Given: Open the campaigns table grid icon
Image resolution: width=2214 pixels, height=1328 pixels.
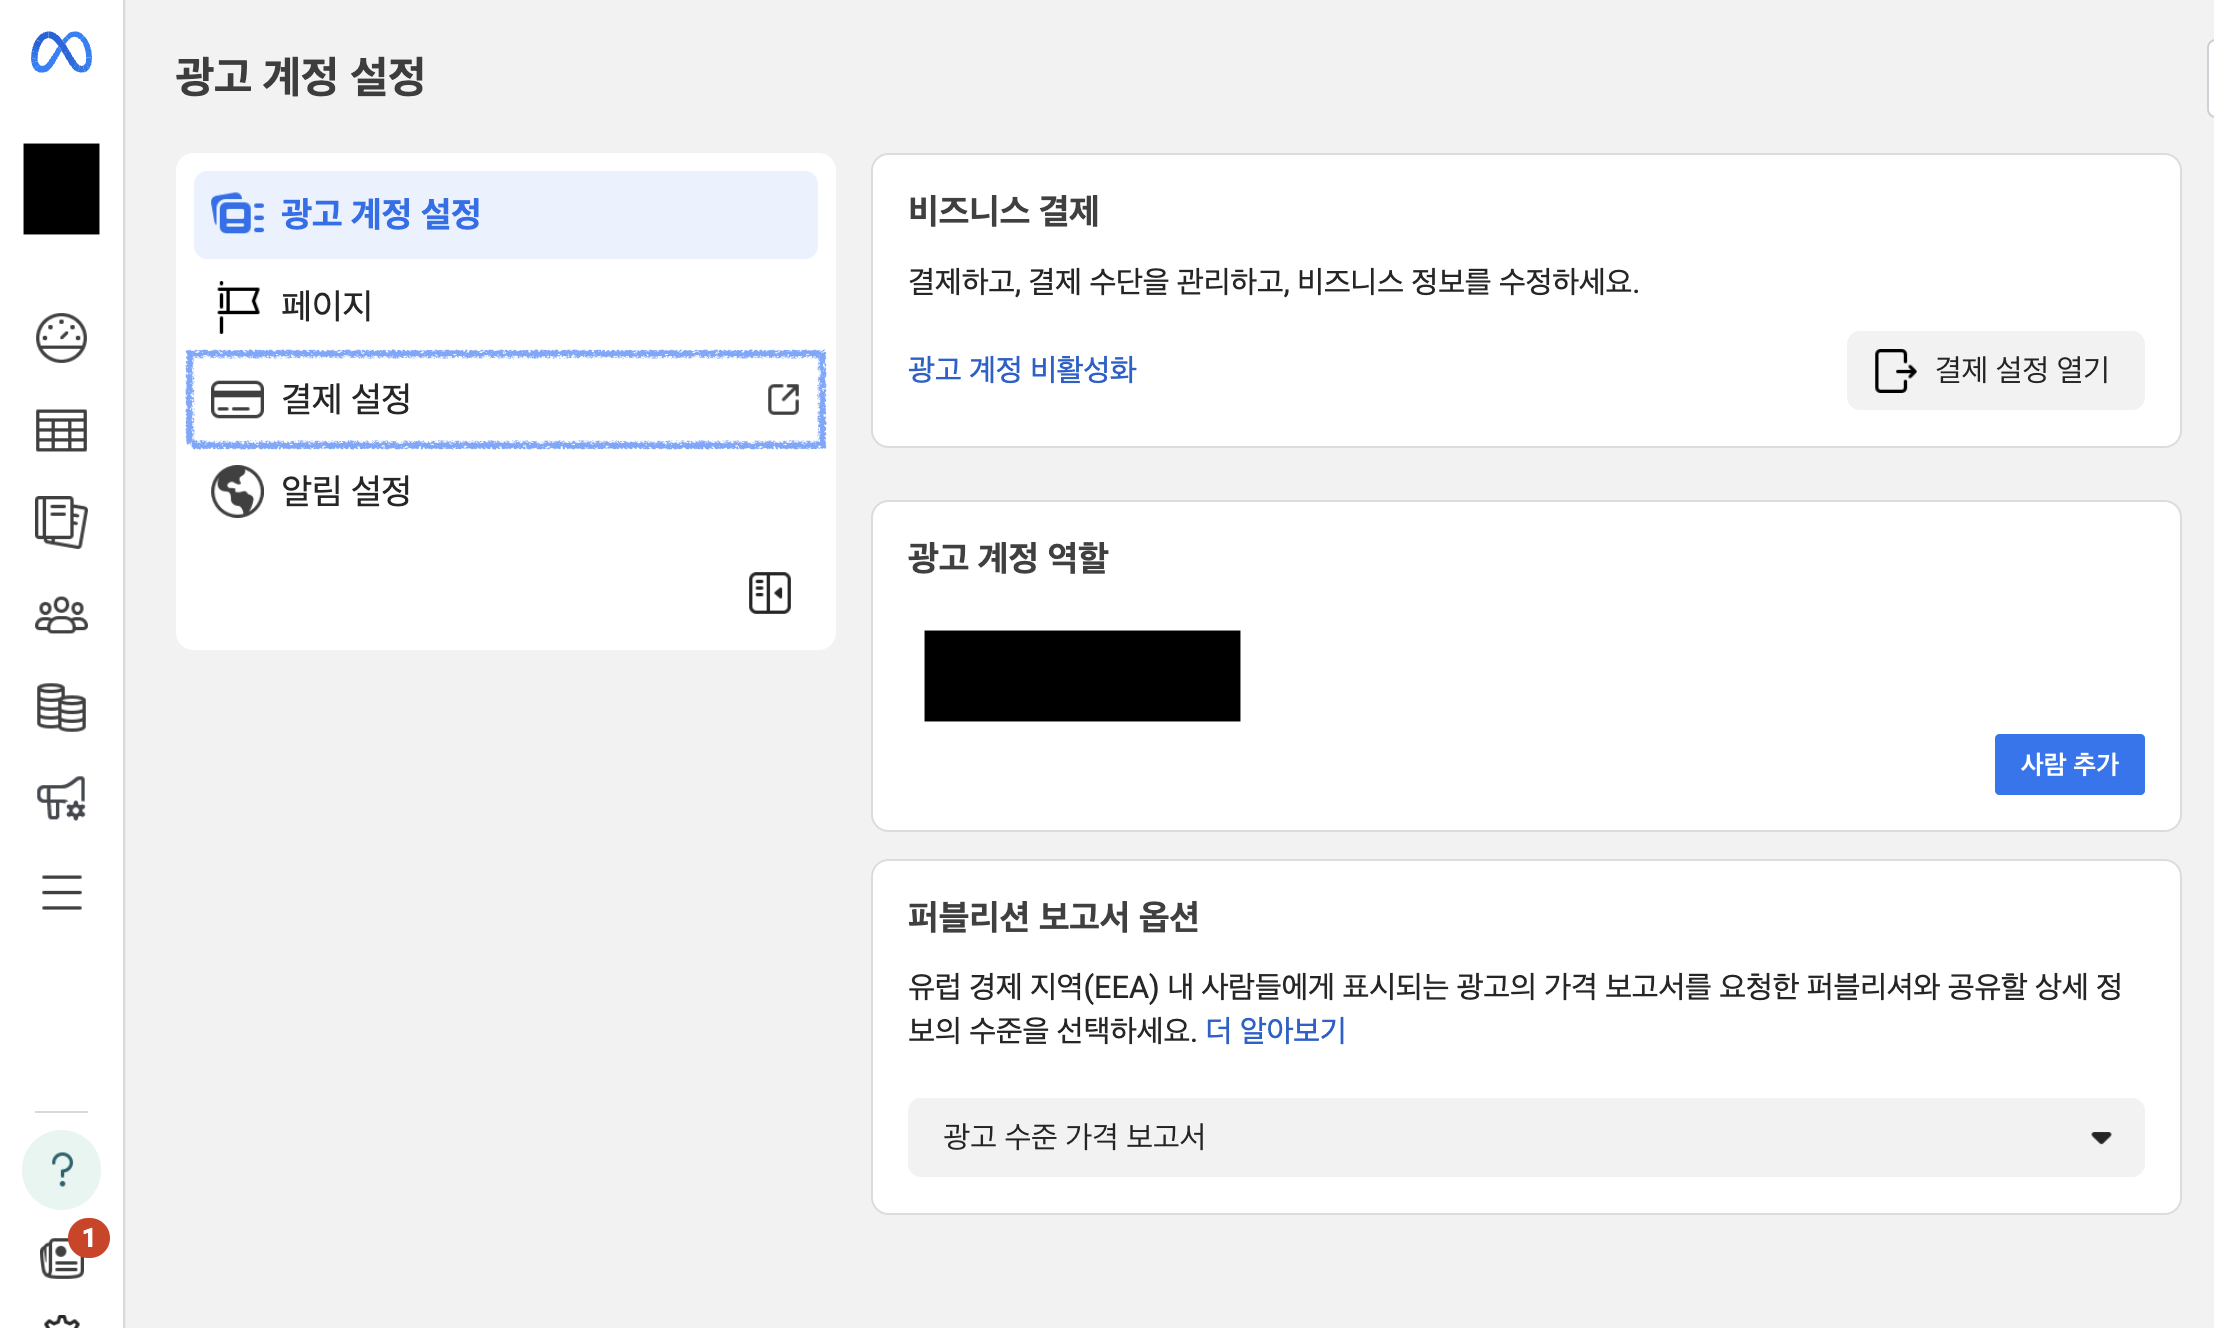Looking at the screenshot, I should (61, 431).
